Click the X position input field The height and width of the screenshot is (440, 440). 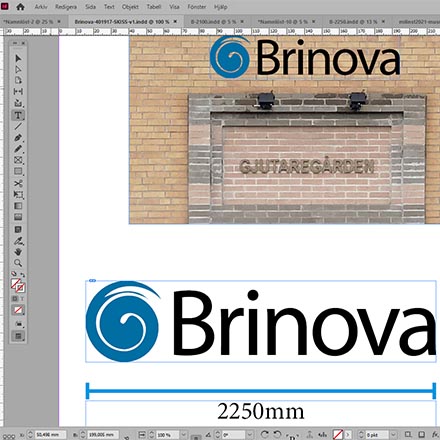pos(51,435)
